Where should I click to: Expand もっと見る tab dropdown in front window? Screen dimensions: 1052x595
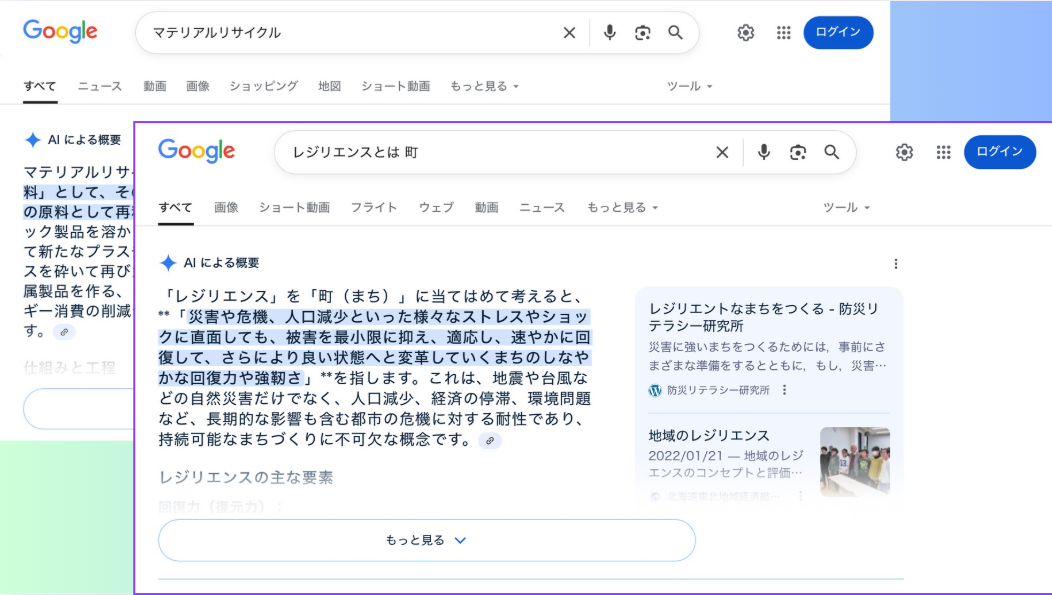coord(623,207)
